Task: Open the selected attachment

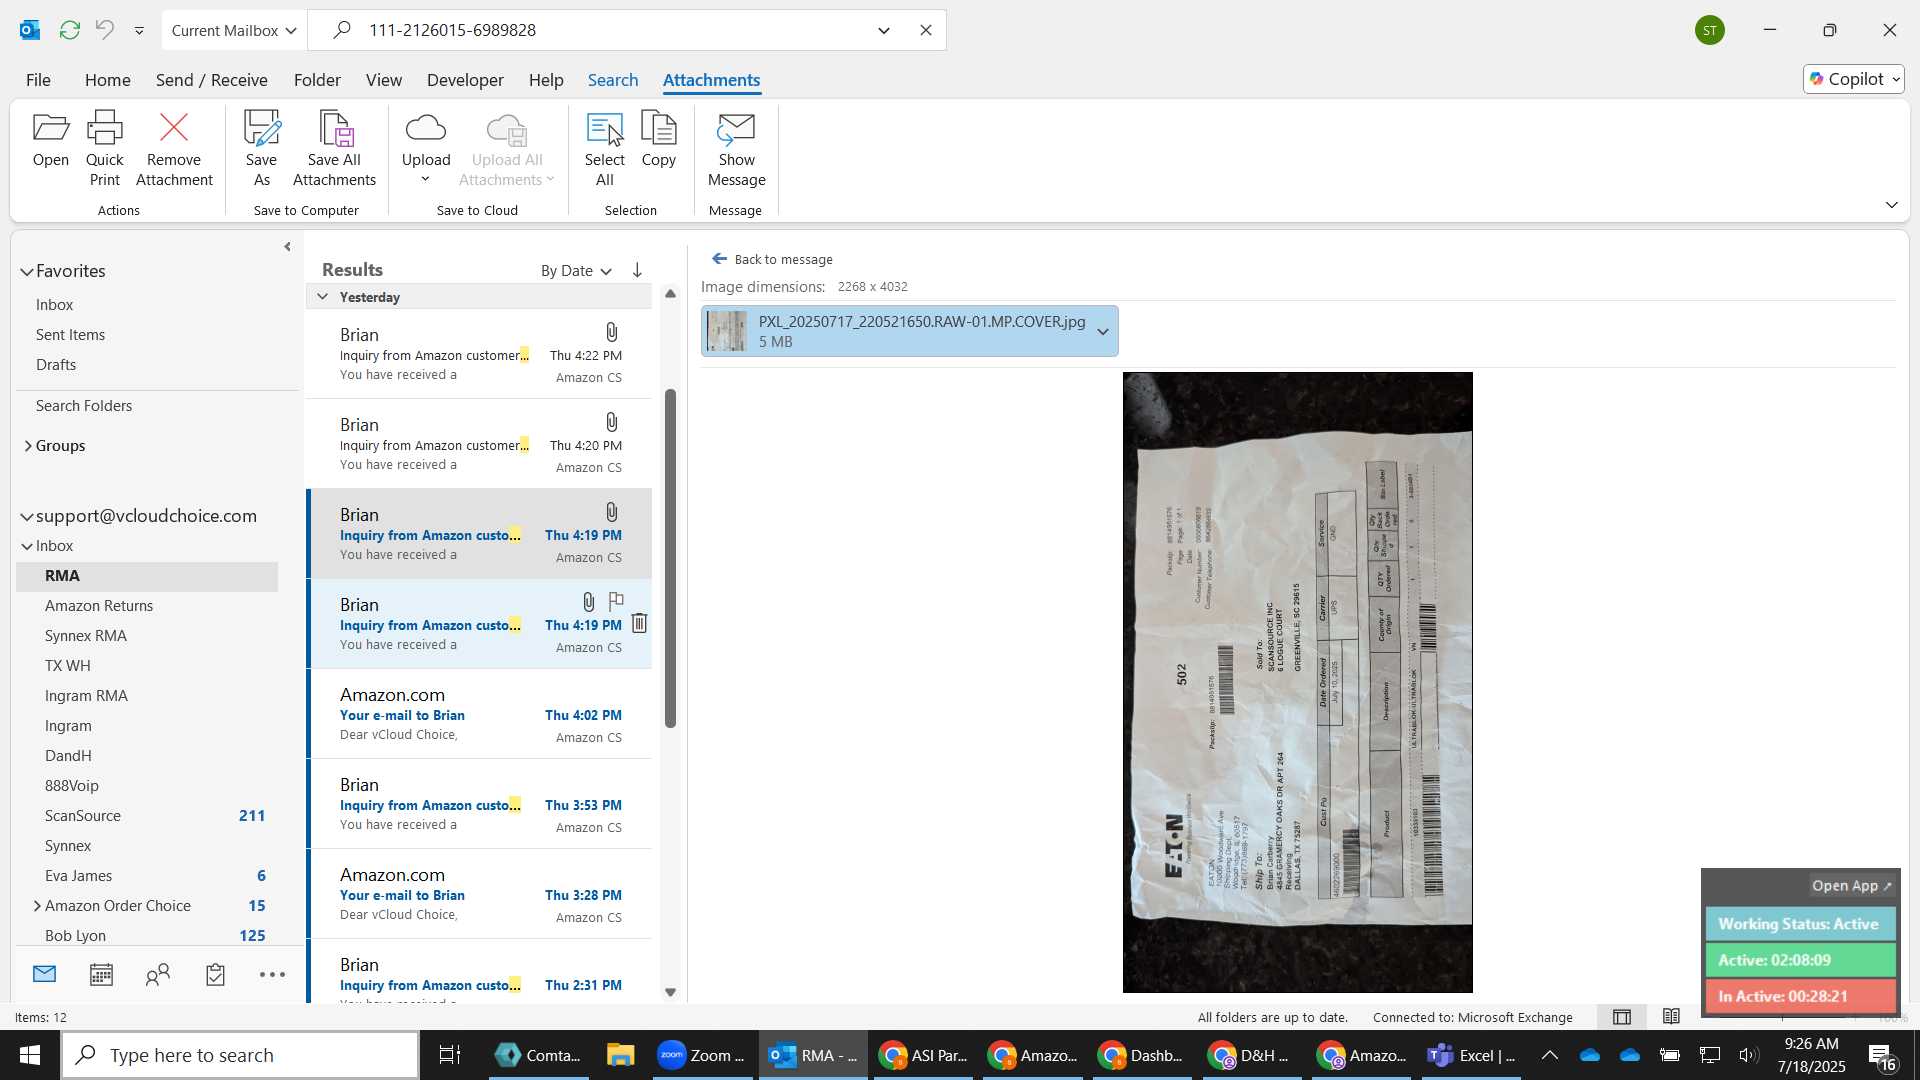Action: 50,140
